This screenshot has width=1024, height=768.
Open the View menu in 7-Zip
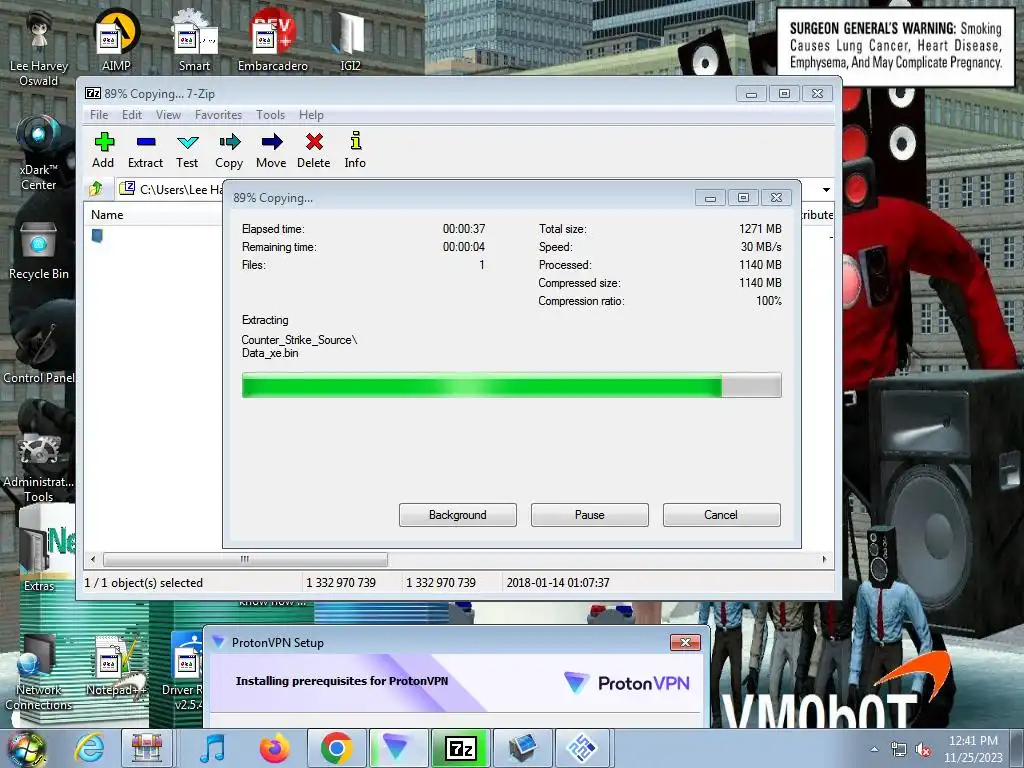coord(168,115)
